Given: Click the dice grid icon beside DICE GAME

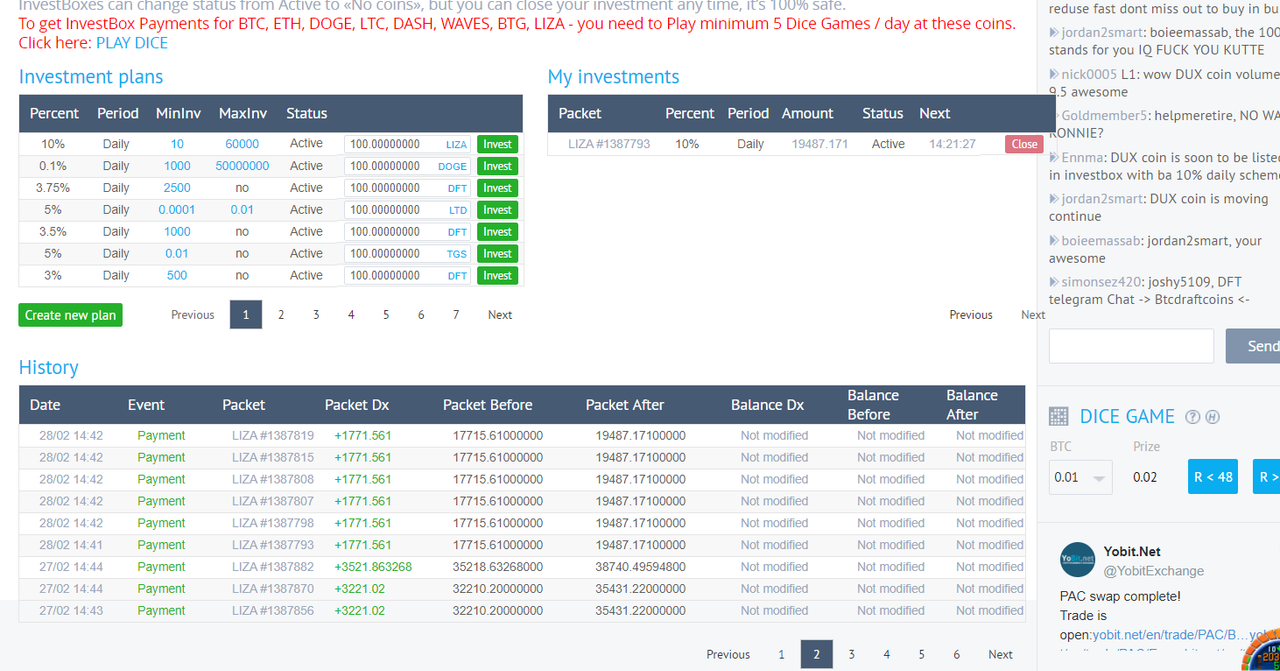Looking at the screenshot, I should 1058,417.
